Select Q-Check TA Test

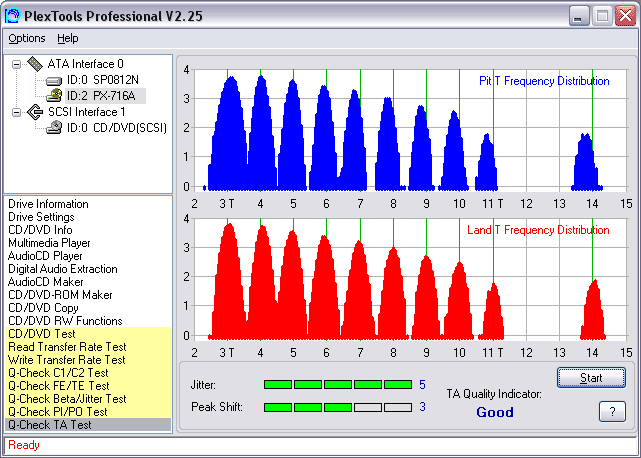pos(87,425)
